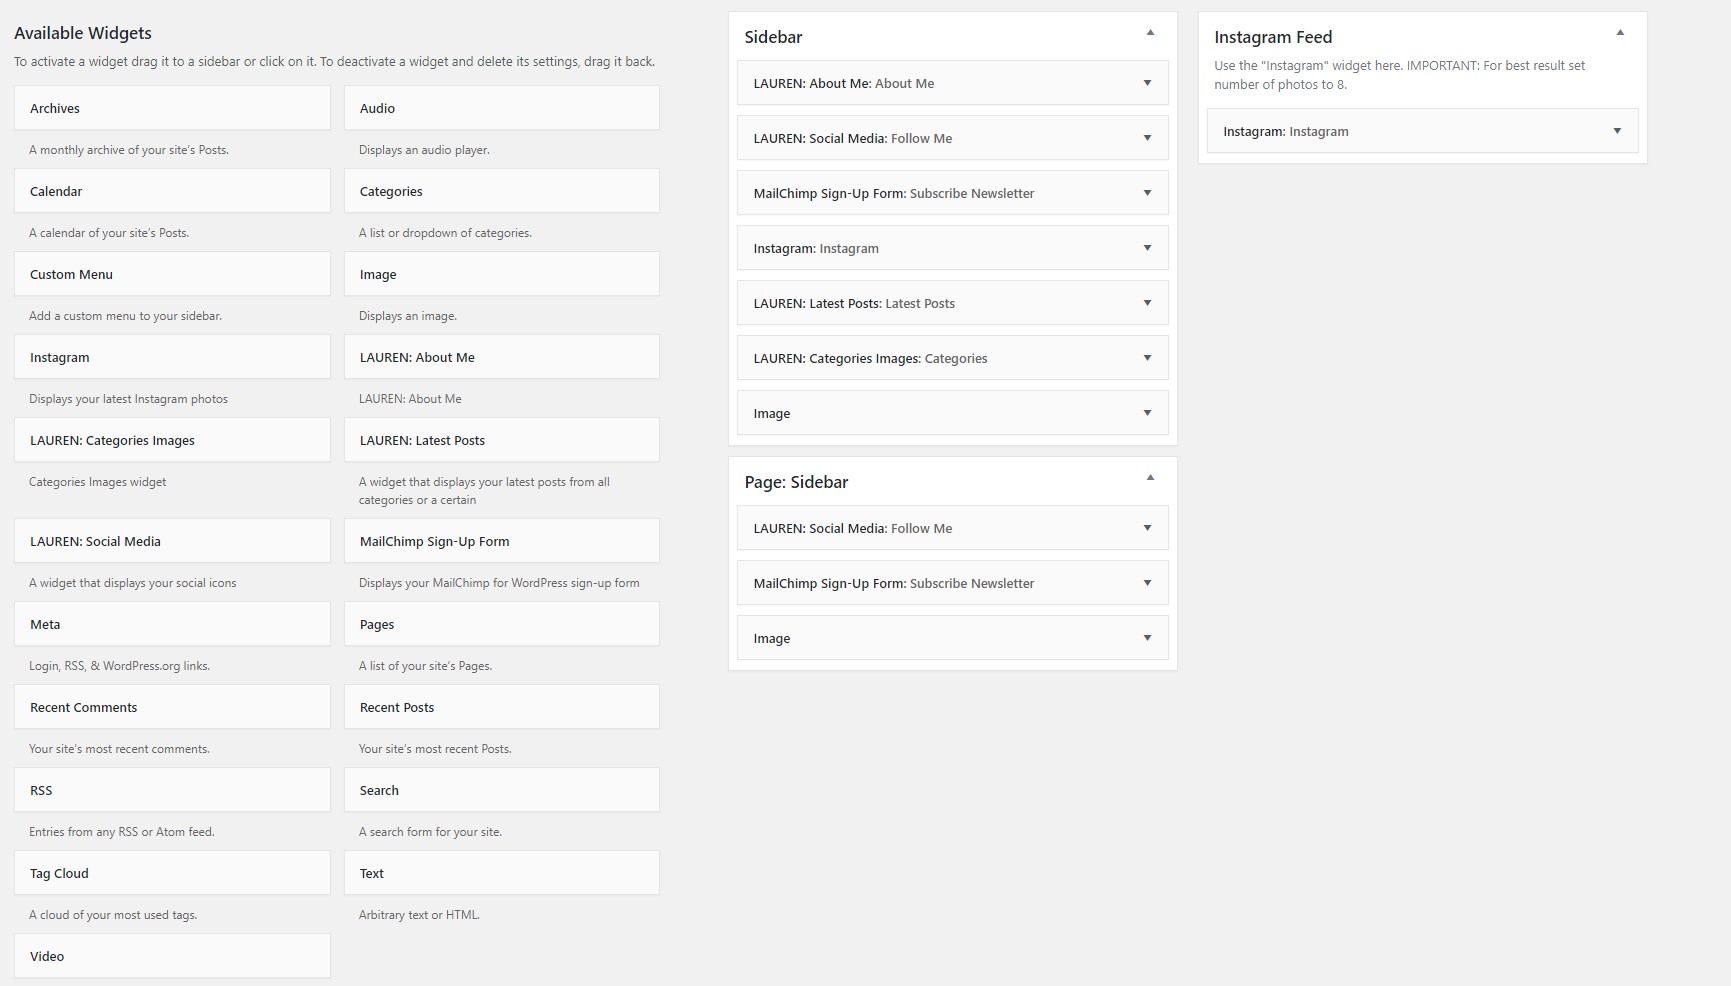Select the Audio available widget
Screen dimensions: 1731x986
(x=501, y=108)
